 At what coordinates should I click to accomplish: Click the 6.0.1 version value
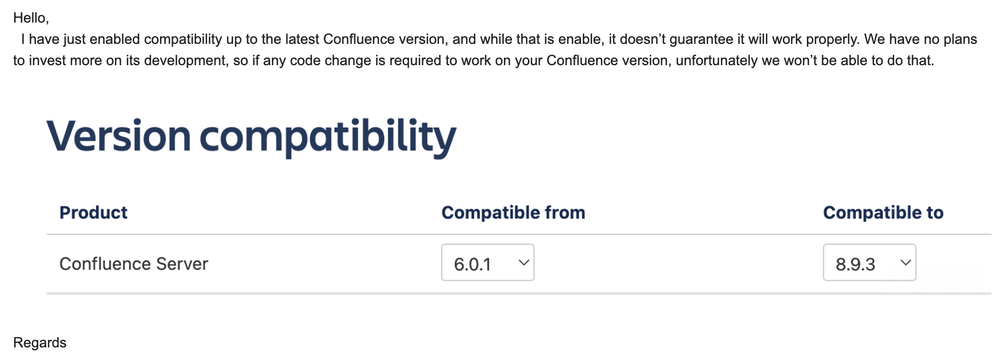(472, 264)
